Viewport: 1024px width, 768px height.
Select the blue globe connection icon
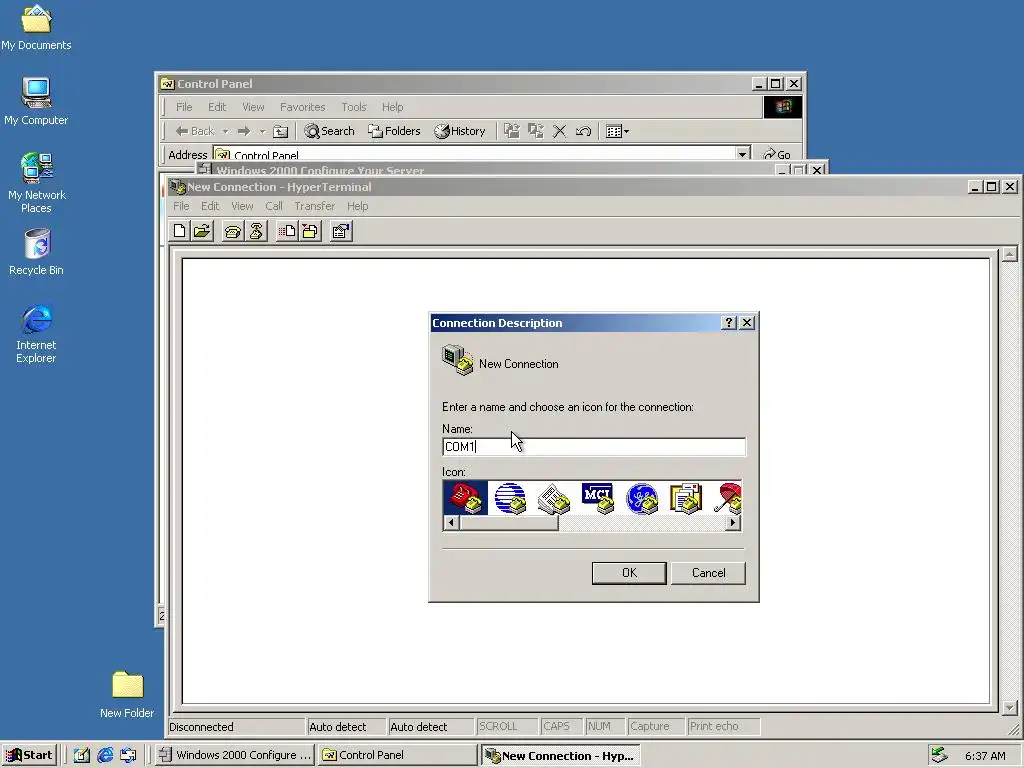[x=509, y=498]
